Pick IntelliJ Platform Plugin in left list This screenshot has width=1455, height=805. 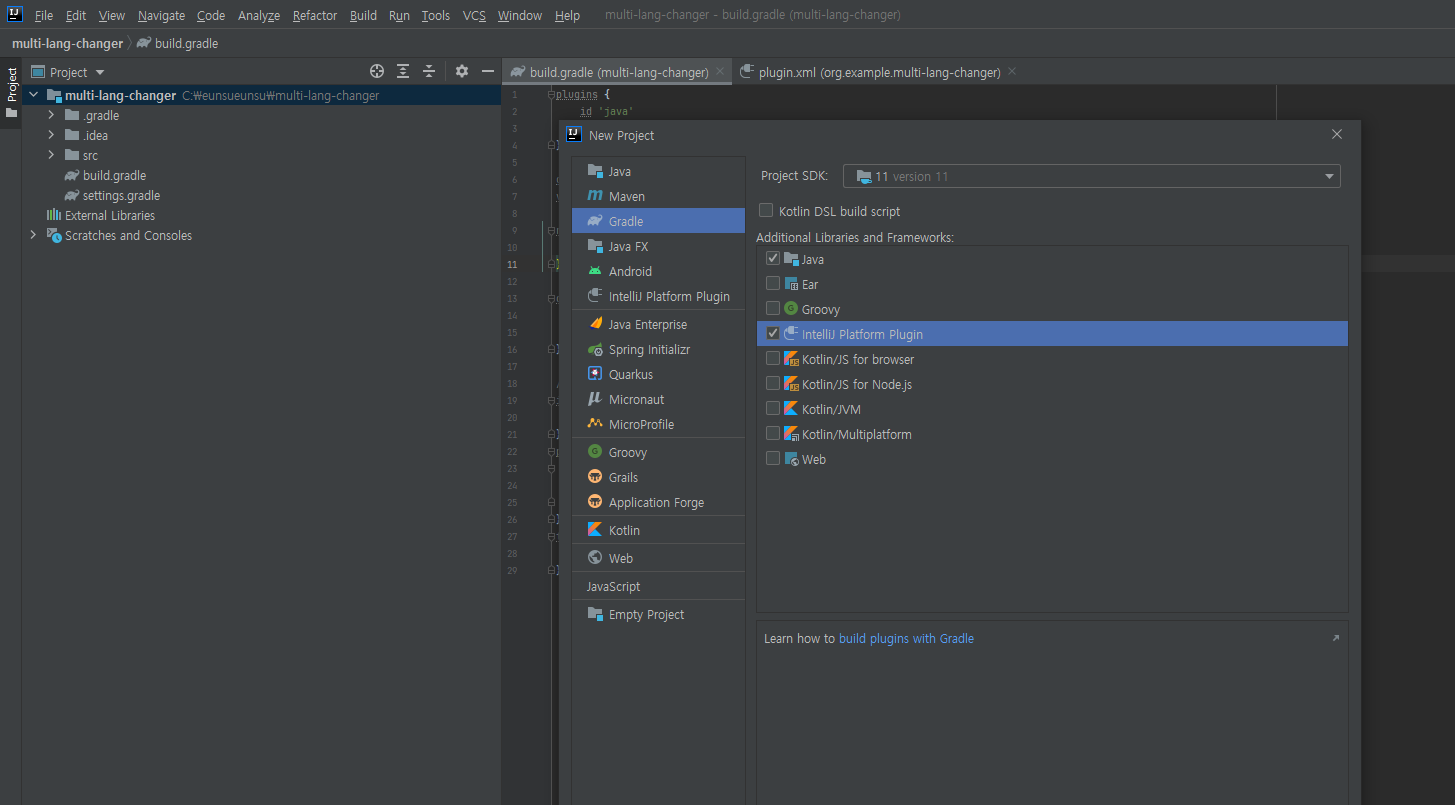coord(658,296)
